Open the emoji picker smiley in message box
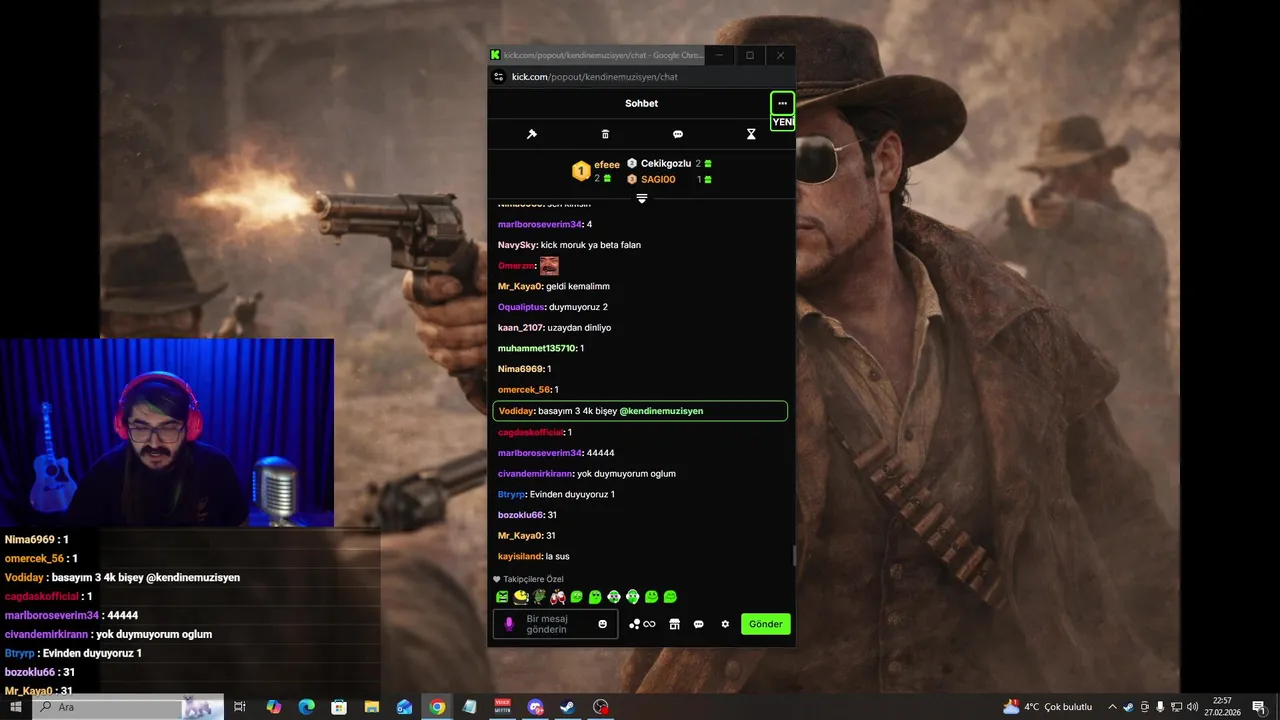This screenshot has height=720, width=1280. (602, 624)
